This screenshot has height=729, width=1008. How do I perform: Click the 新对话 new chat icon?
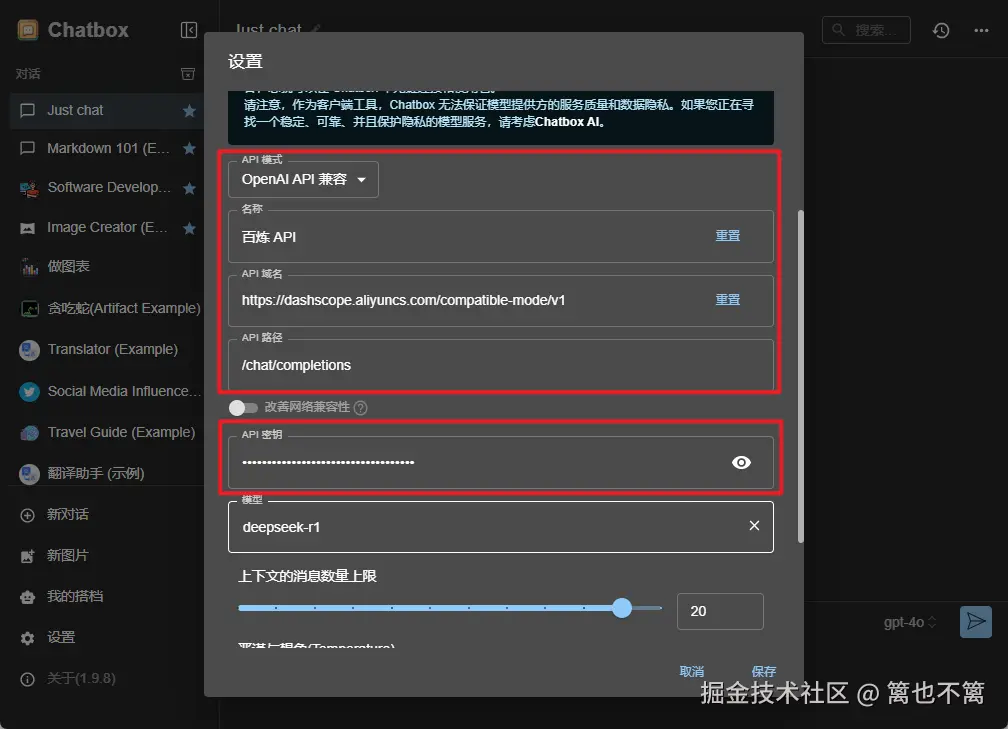pos(27,515)
